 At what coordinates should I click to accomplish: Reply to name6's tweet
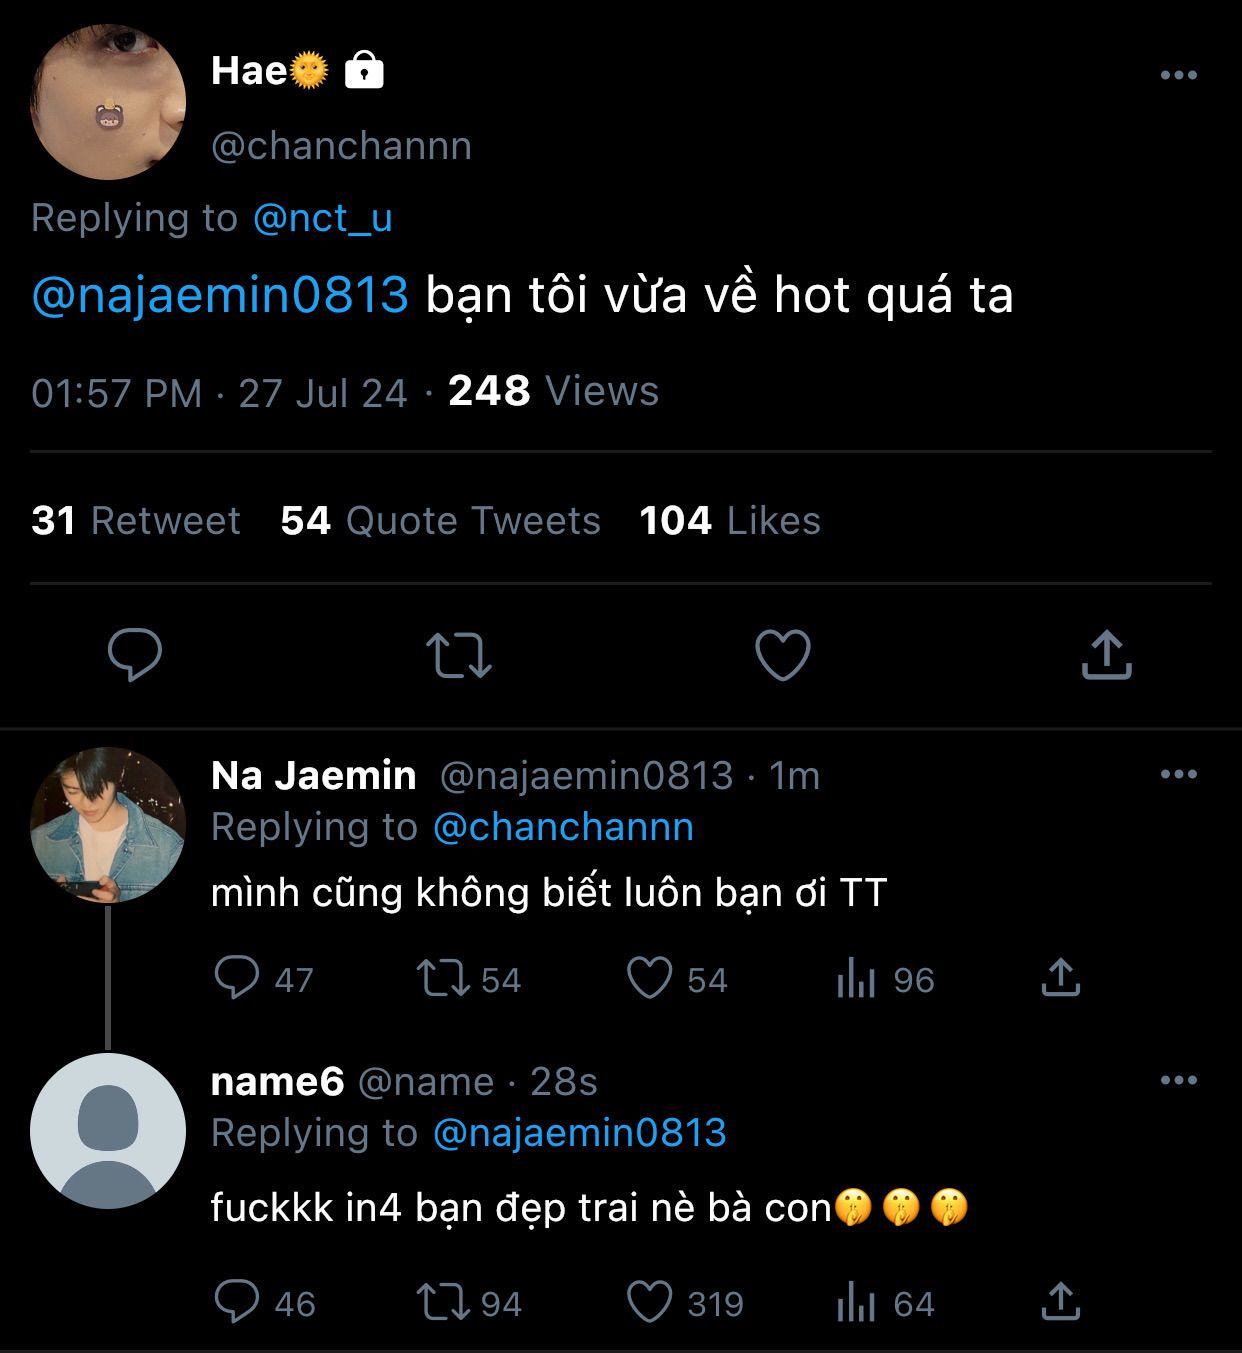pos(237,1302)
